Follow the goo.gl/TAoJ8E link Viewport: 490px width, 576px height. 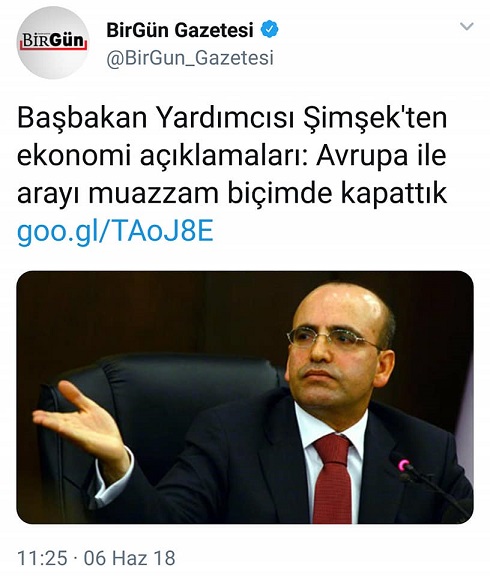[x=115, y=231]
